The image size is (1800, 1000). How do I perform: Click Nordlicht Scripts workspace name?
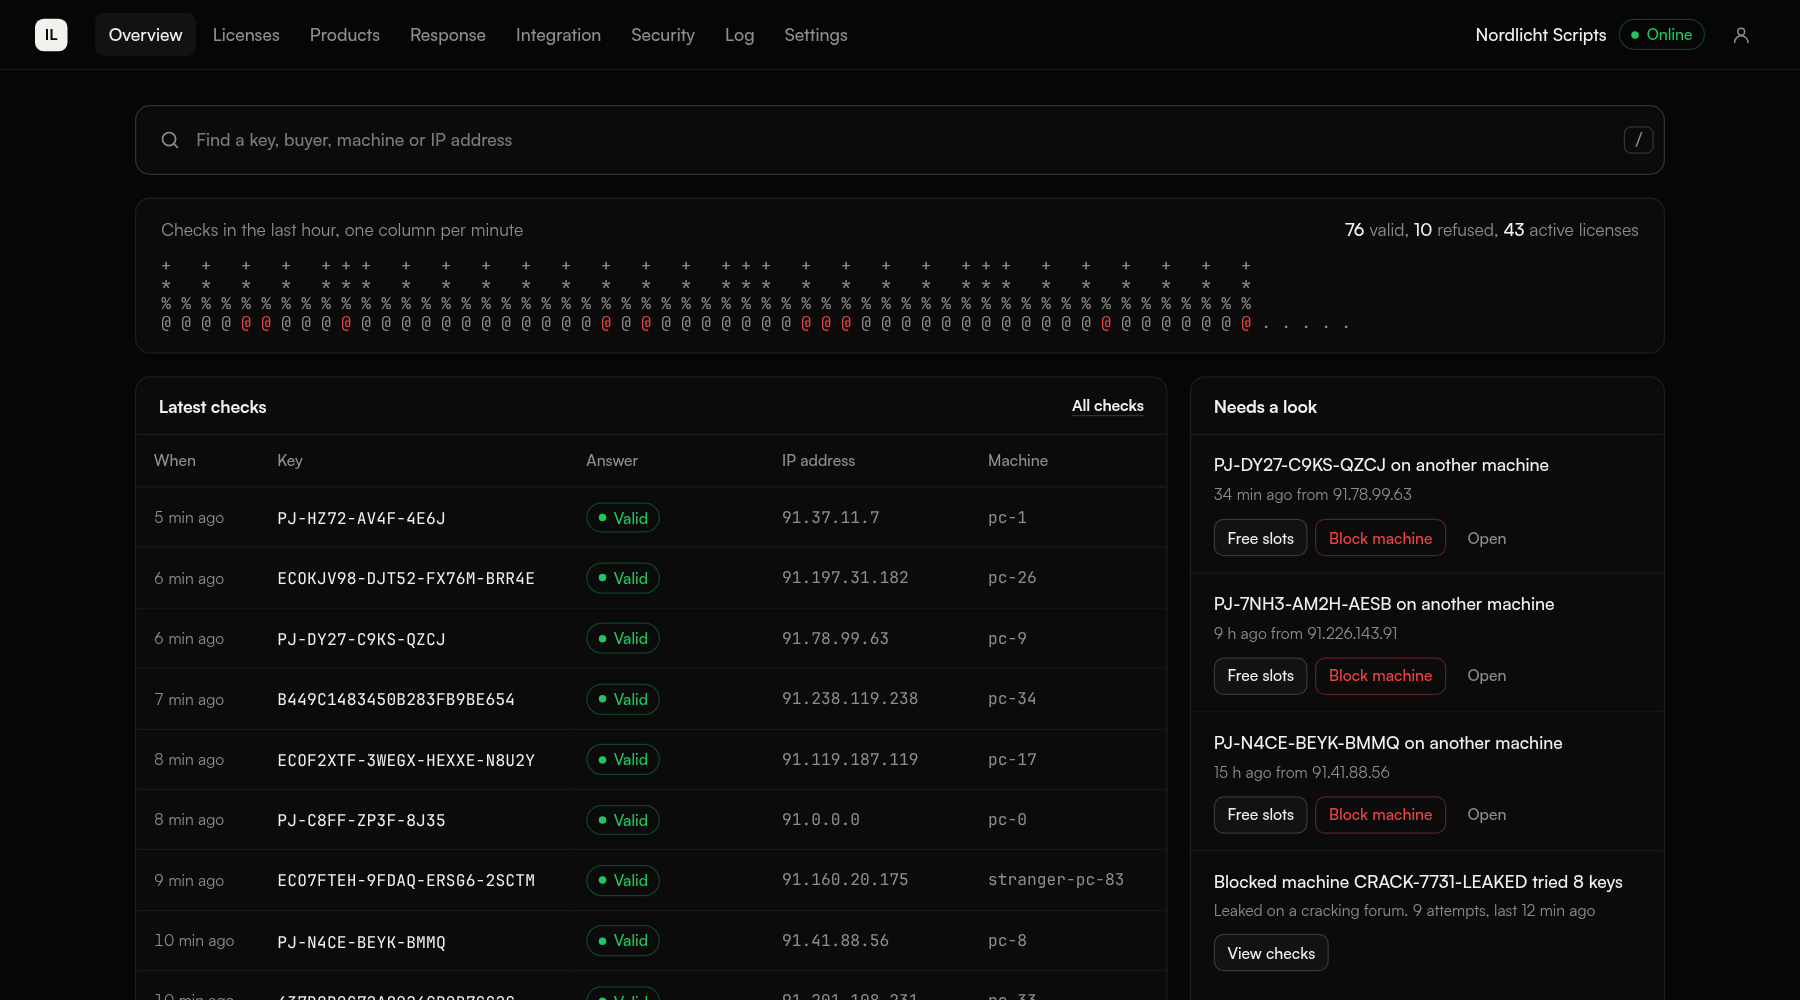[1541, 35]
